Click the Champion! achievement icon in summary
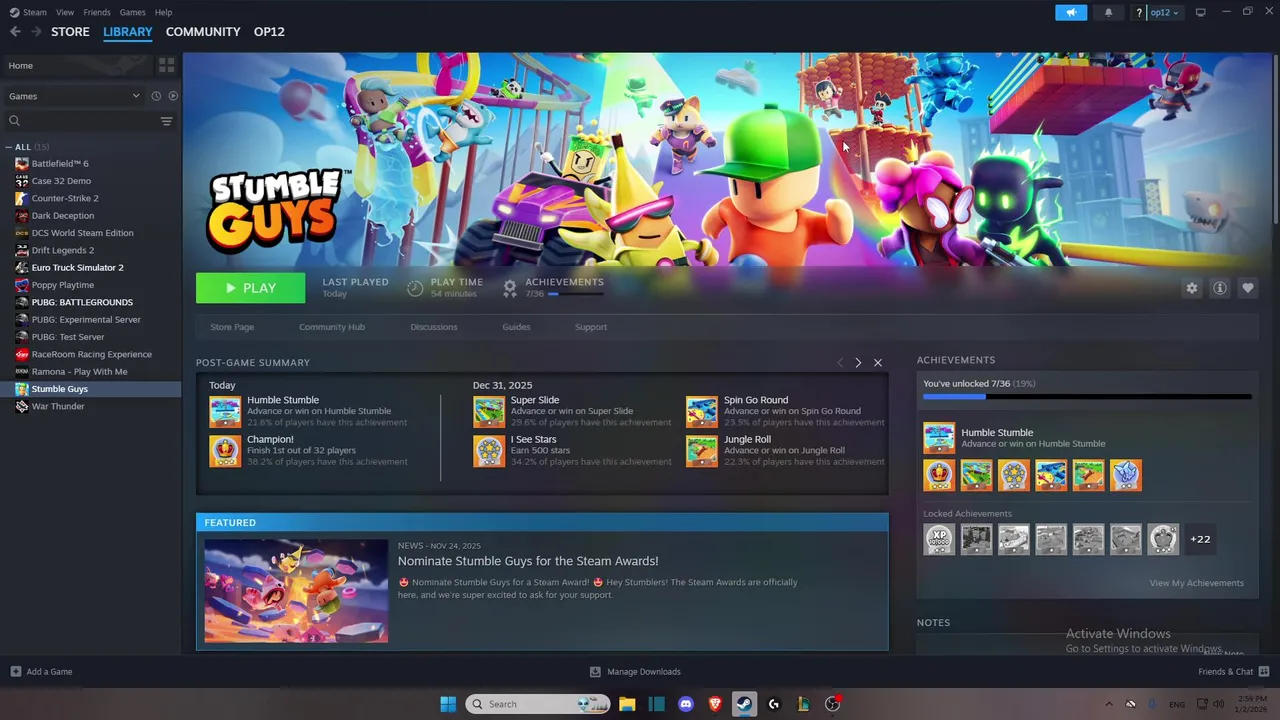 (225, 451)
